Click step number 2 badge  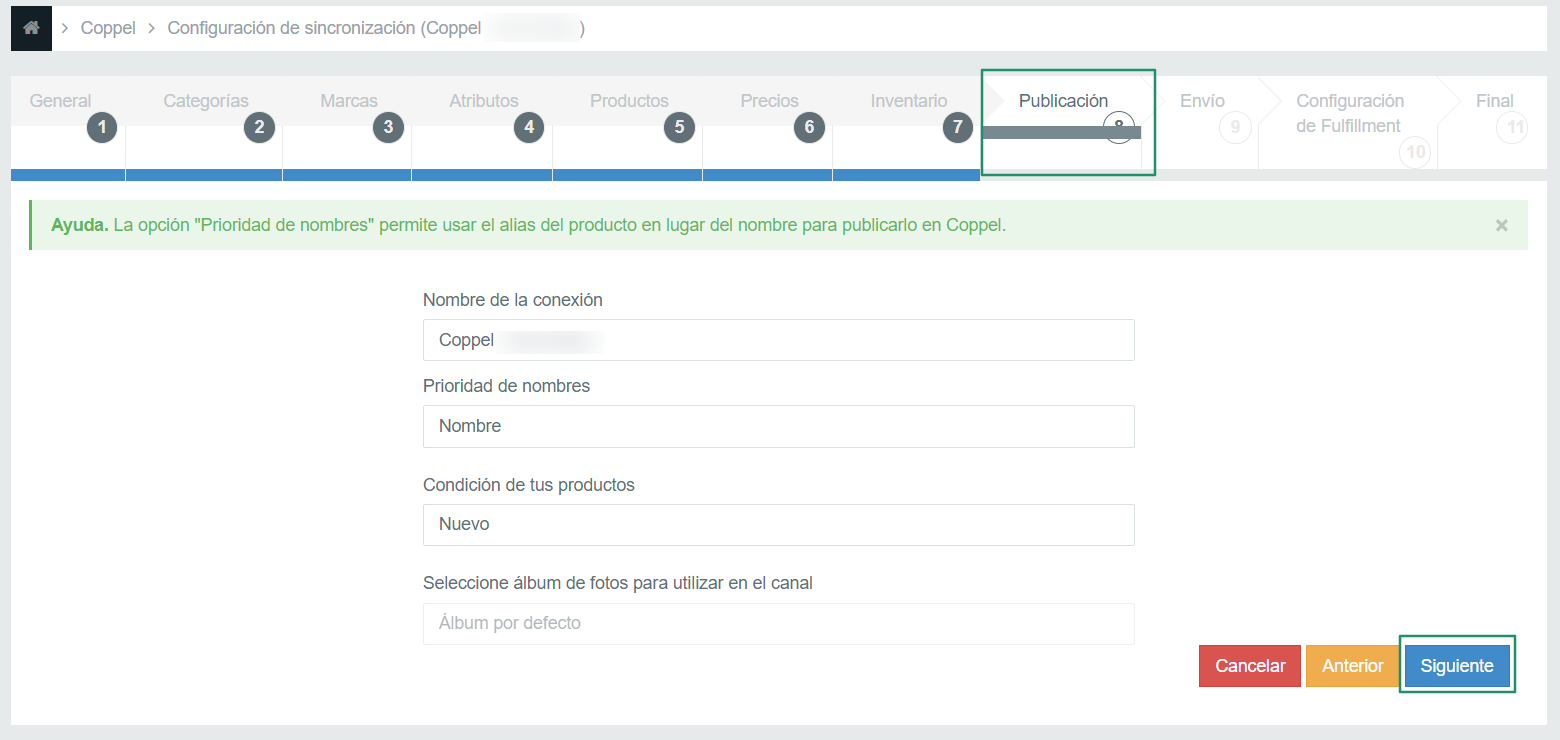point(259,127)
